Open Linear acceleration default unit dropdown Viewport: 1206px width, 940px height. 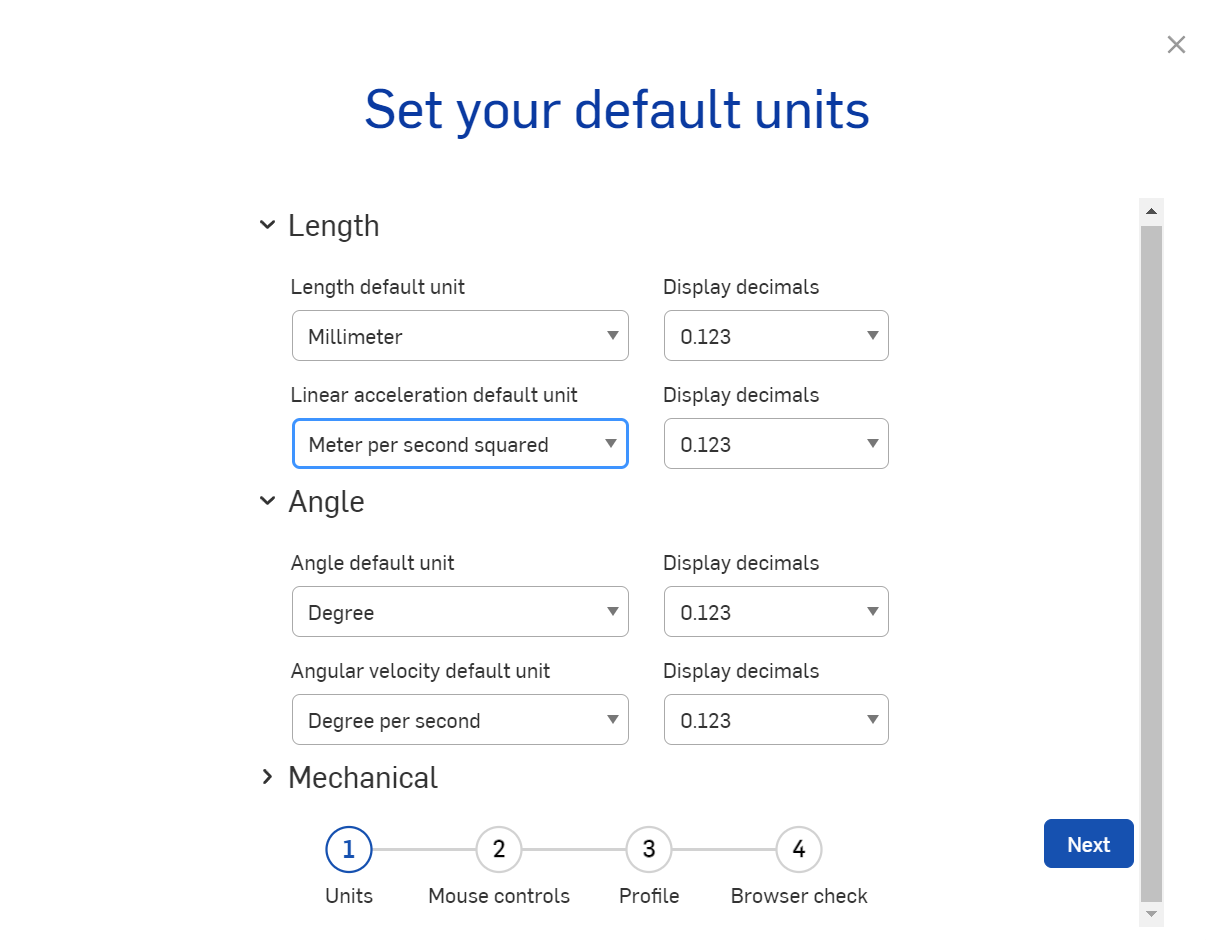click(x=460, y=444)
